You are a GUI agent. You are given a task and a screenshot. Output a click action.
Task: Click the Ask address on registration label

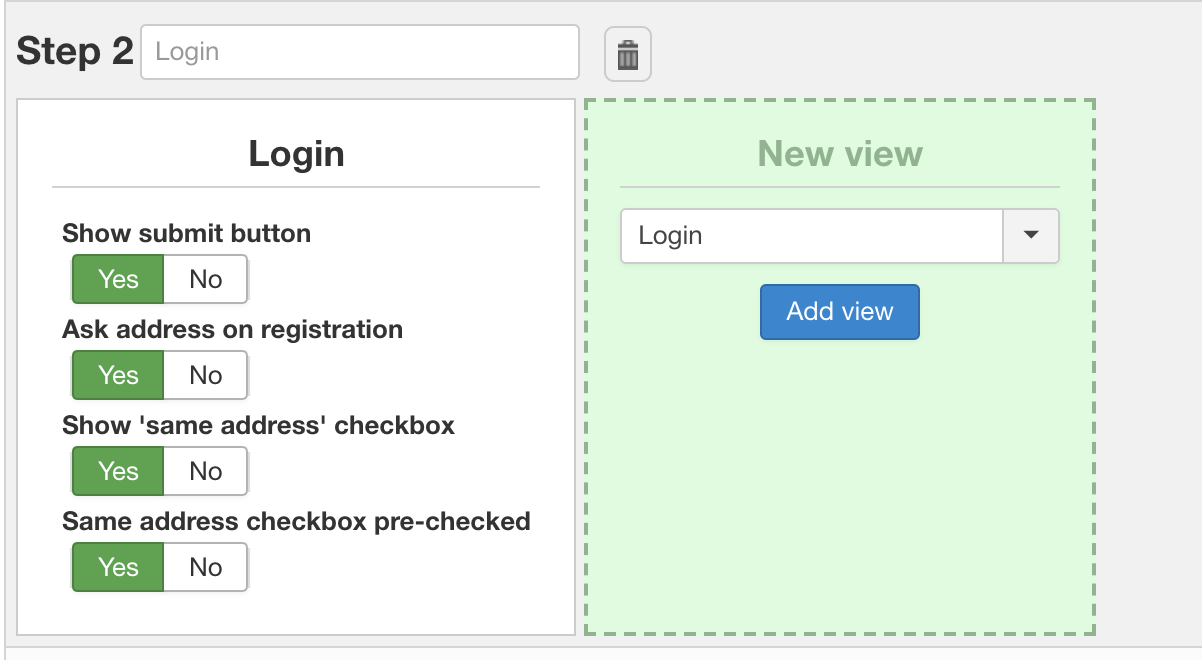(x=232, y=330)
